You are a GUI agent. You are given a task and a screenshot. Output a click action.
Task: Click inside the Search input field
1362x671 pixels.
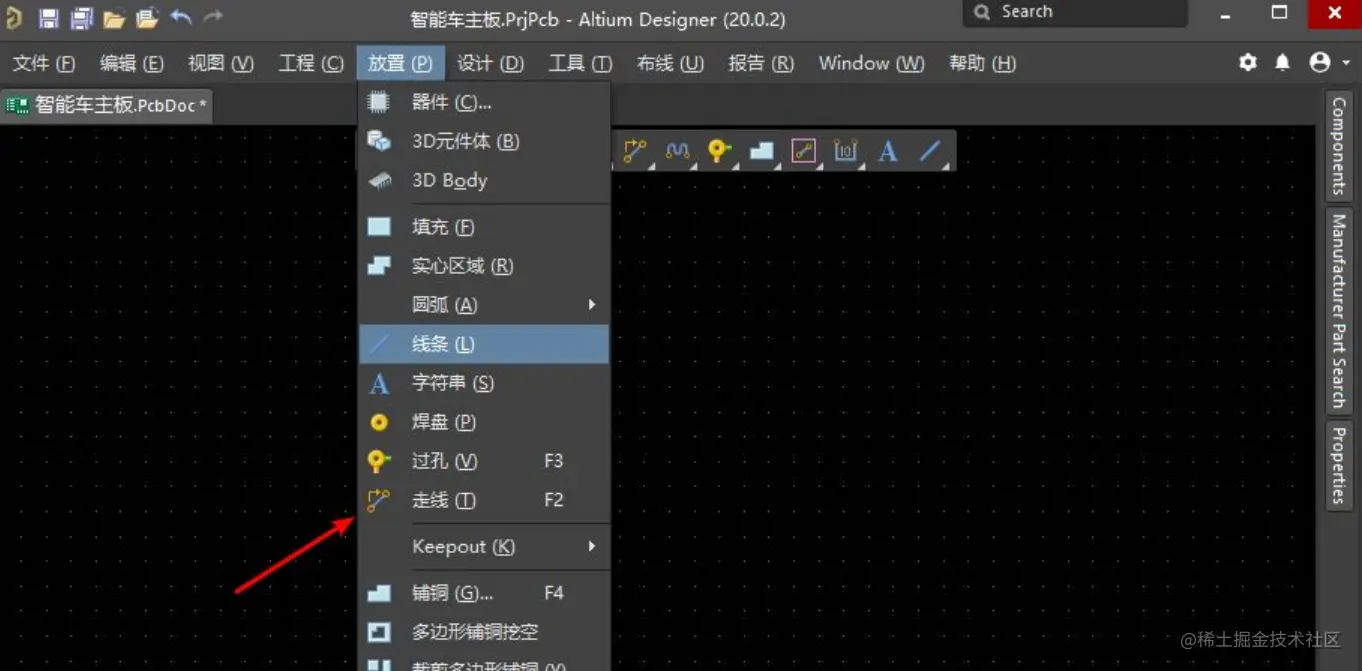(1075, 13)
